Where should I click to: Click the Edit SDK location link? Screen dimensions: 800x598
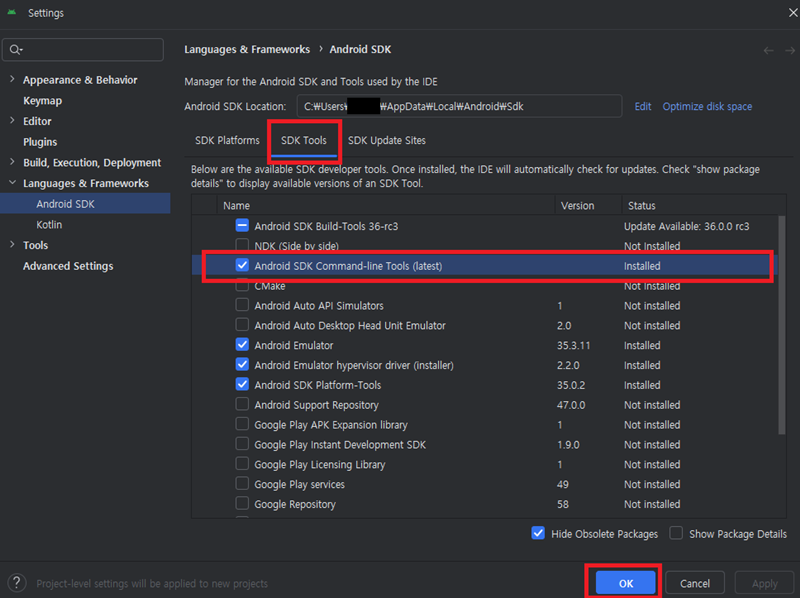click(643, 107)
